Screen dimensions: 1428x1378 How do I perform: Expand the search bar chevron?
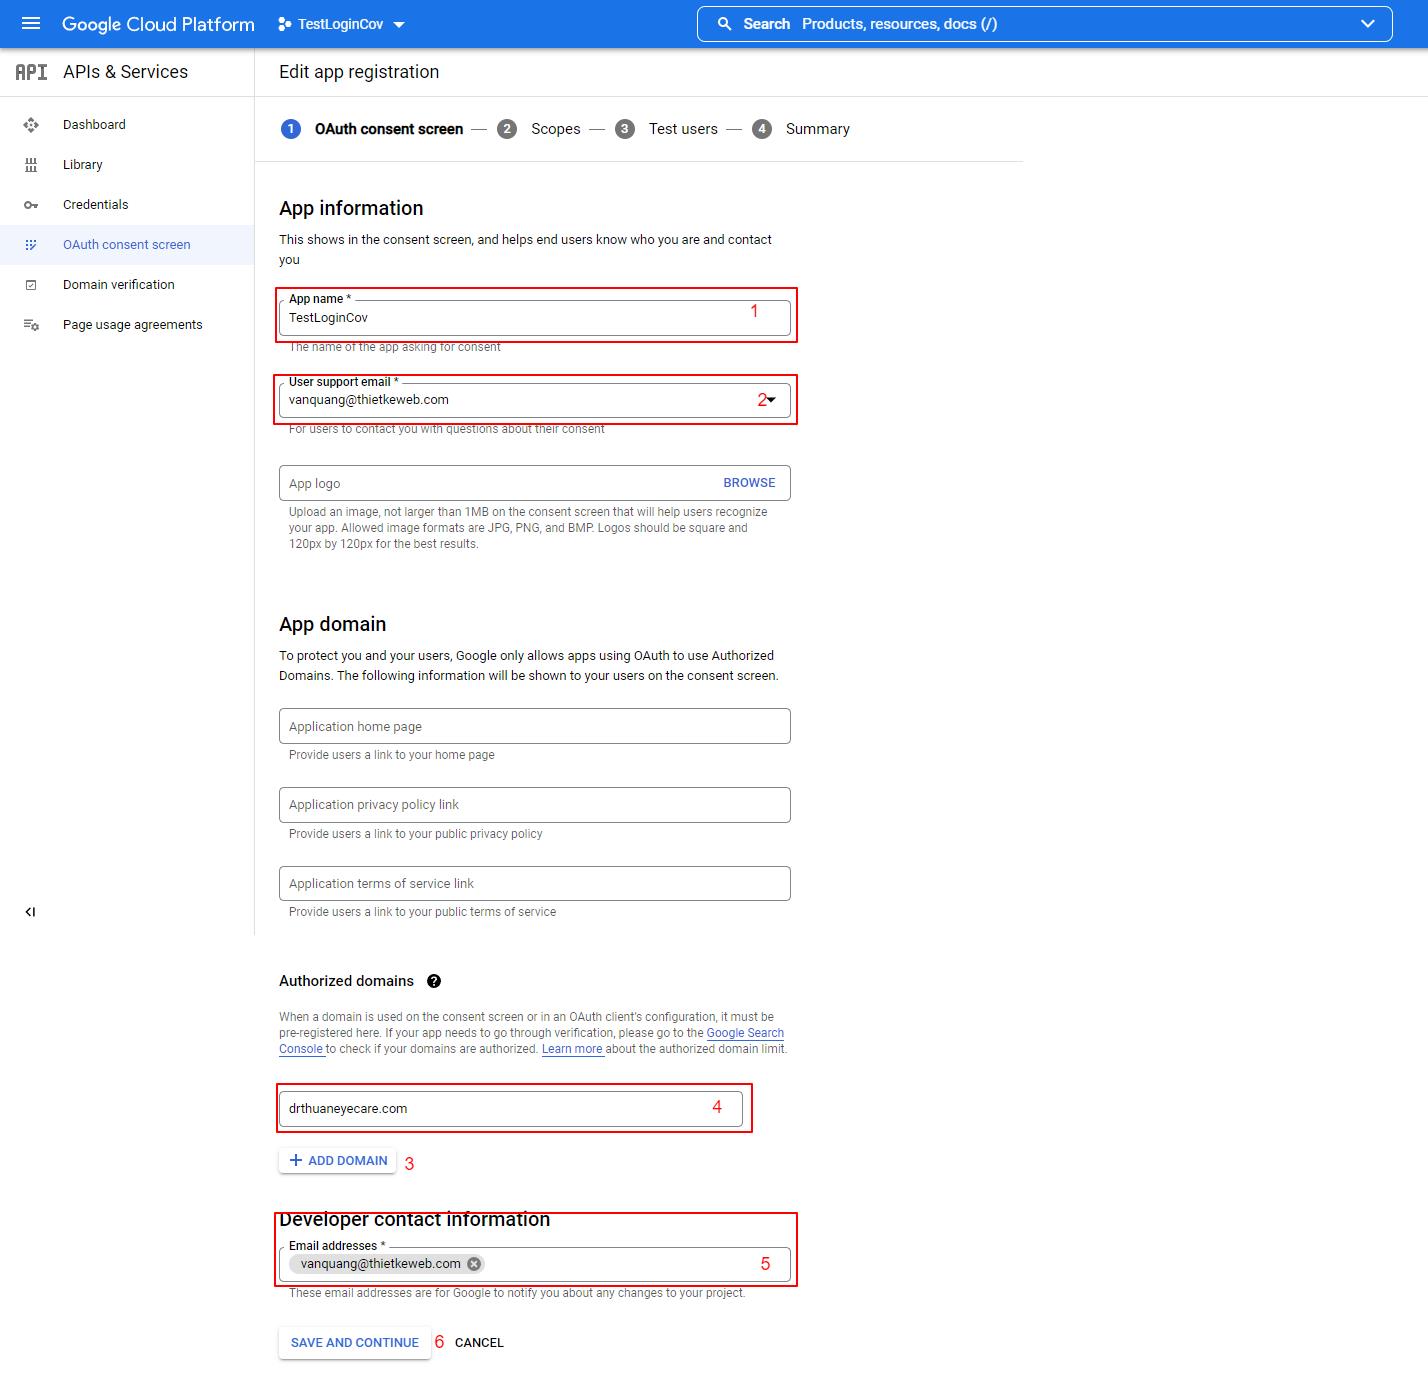1368,24
